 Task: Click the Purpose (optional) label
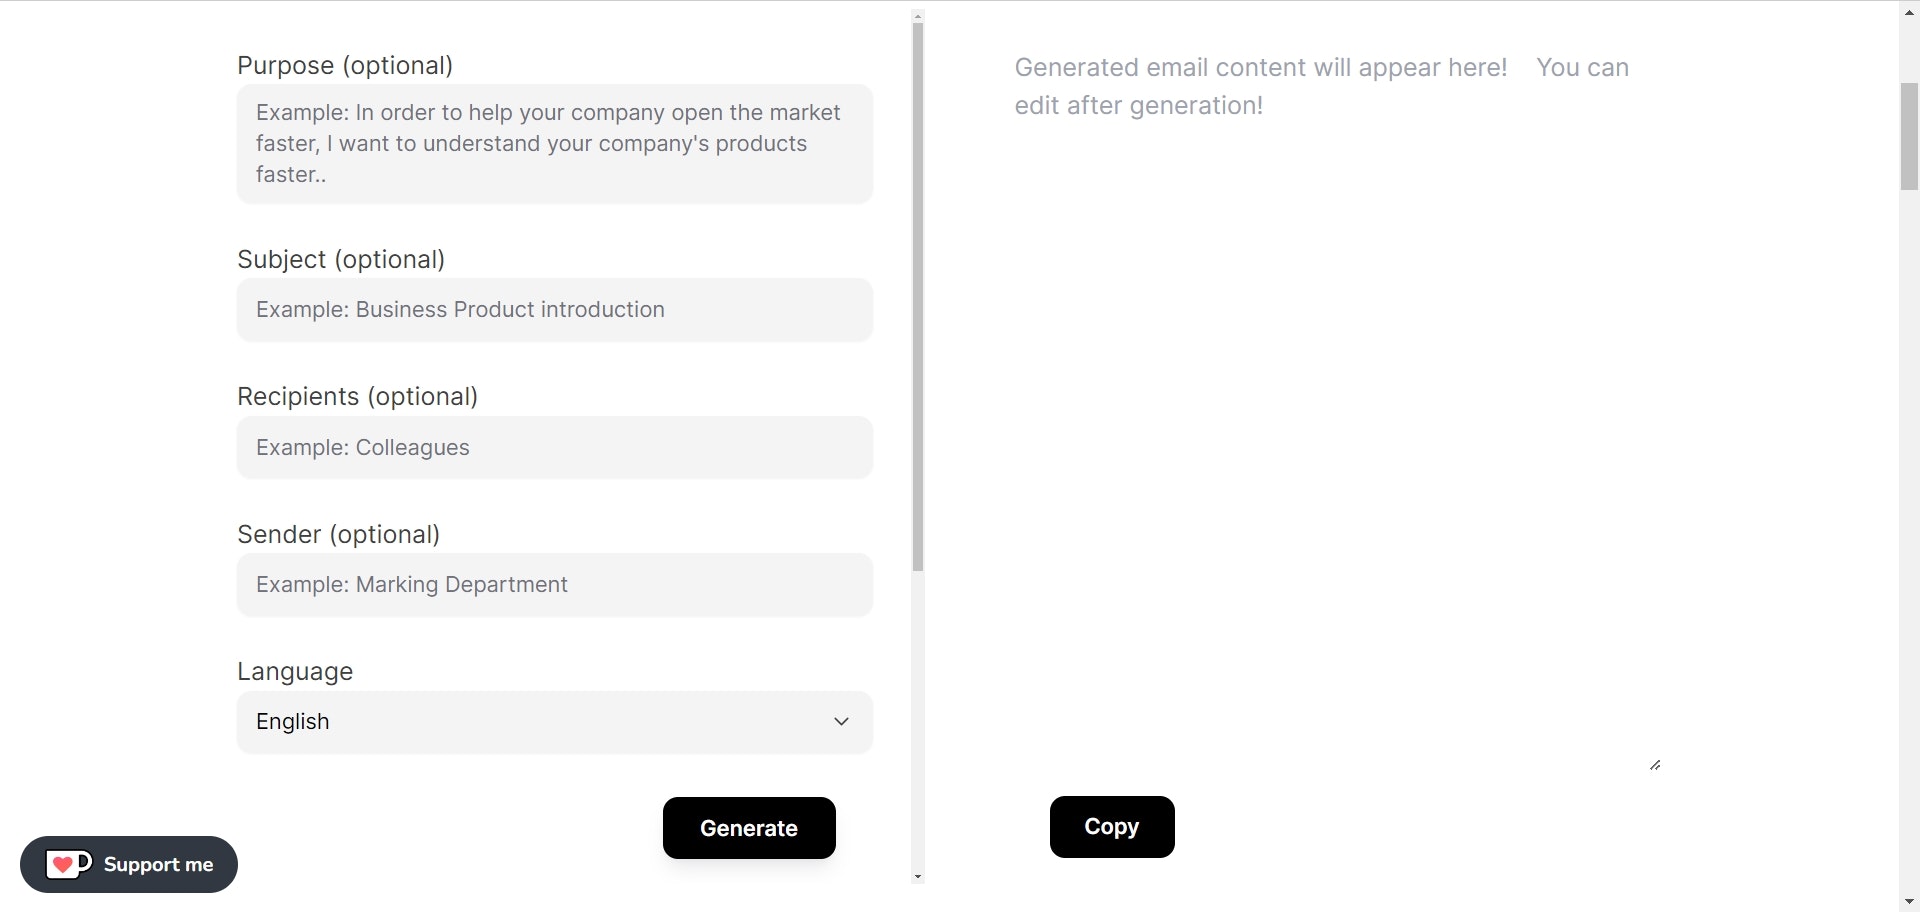pyautogui.click(x=345, y=65)
